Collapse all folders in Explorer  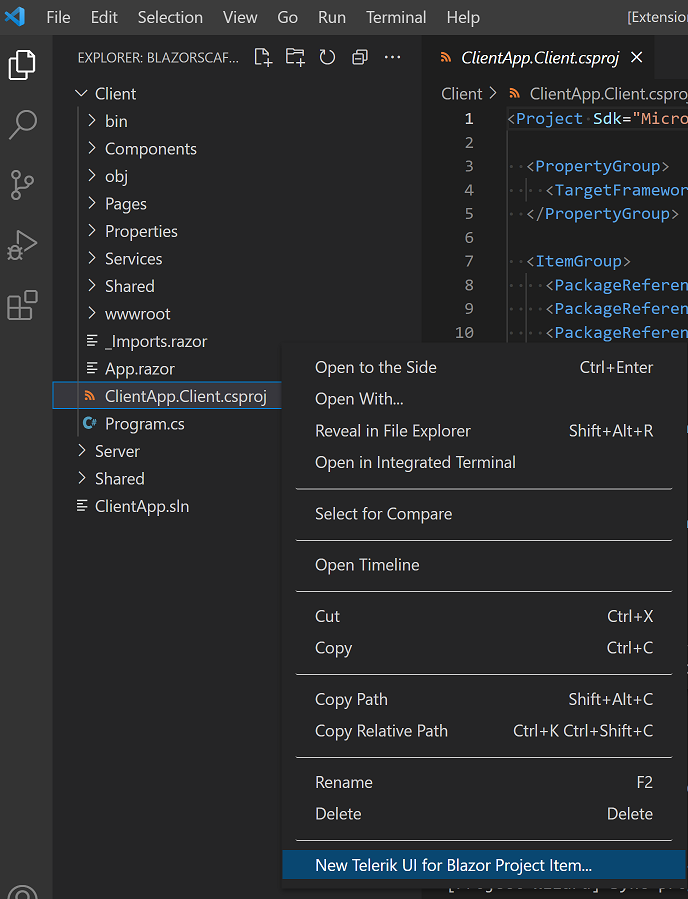click(x=359, y=57)
